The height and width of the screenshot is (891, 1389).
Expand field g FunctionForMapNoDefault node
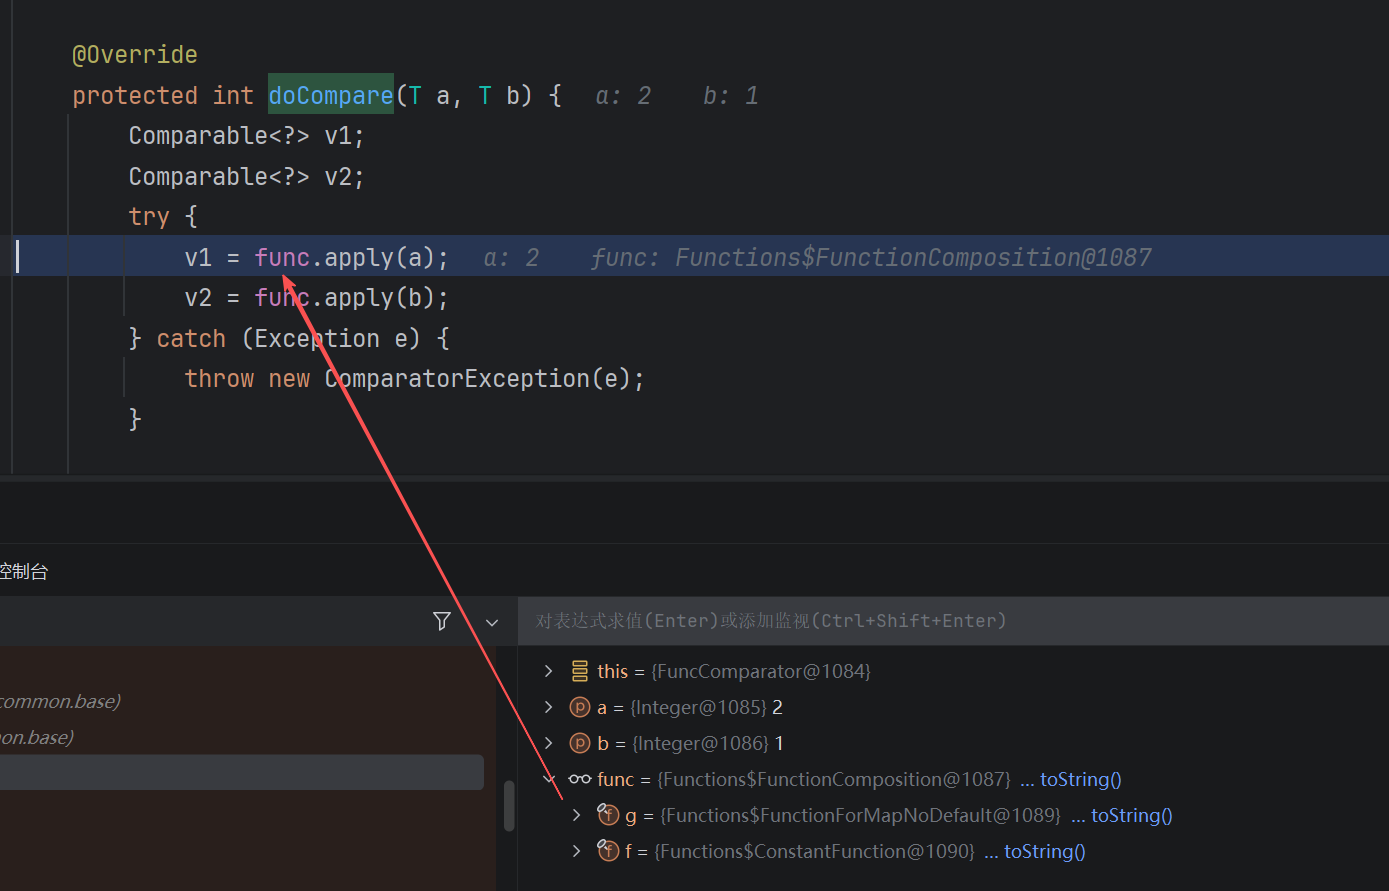576,815
